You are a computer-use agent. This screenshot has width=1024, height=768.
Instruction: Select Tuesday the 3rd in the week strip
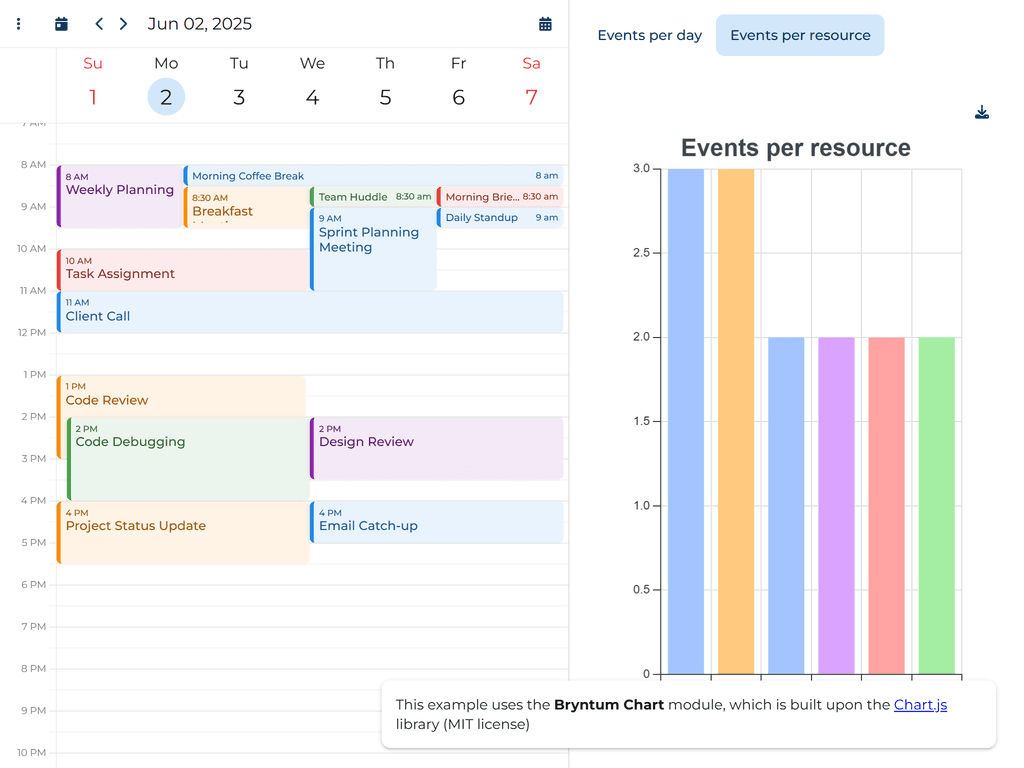pos(239,97)
